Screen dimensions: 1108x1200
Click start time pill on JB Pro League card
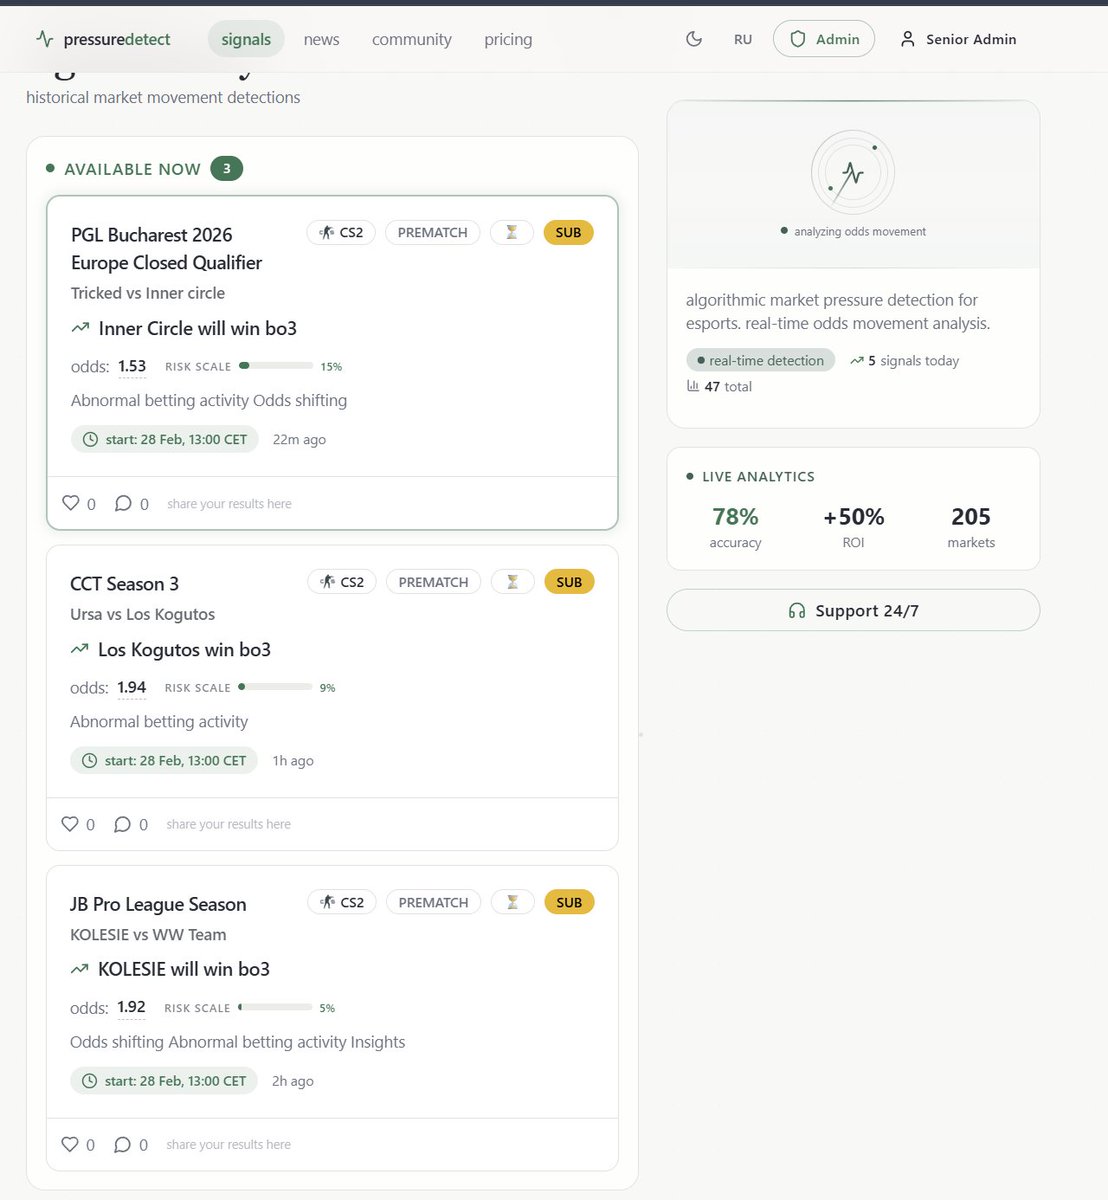pyautogui.click(x=164, y=1081)
